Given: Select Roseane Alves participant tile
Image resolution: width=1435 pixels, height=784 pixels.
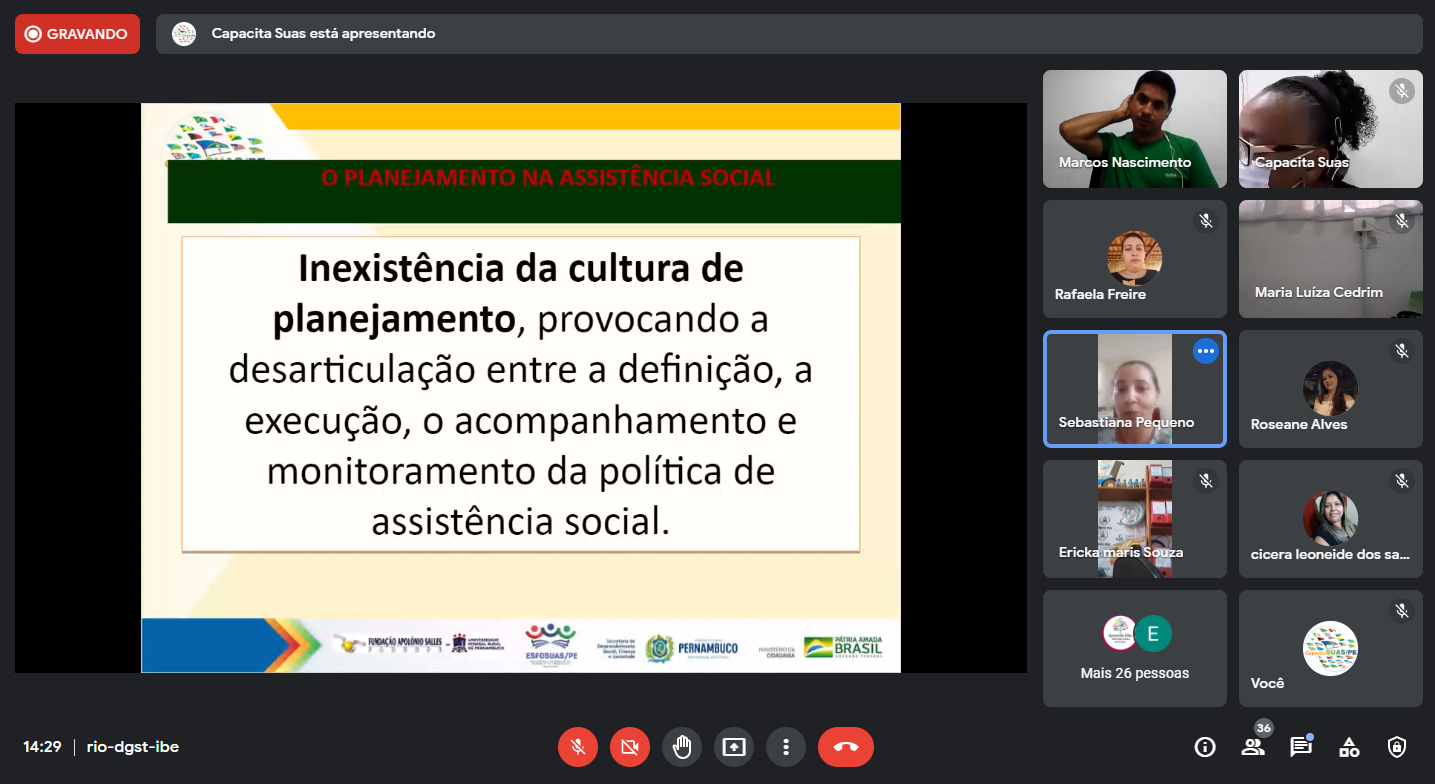Looking at the screenshot, I should tap(1330, 389).
